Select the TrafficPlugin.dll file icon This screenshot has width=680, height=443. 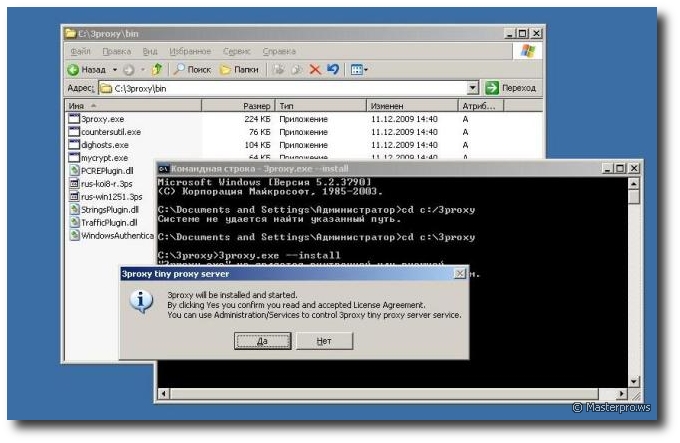[x=74, y=222]
